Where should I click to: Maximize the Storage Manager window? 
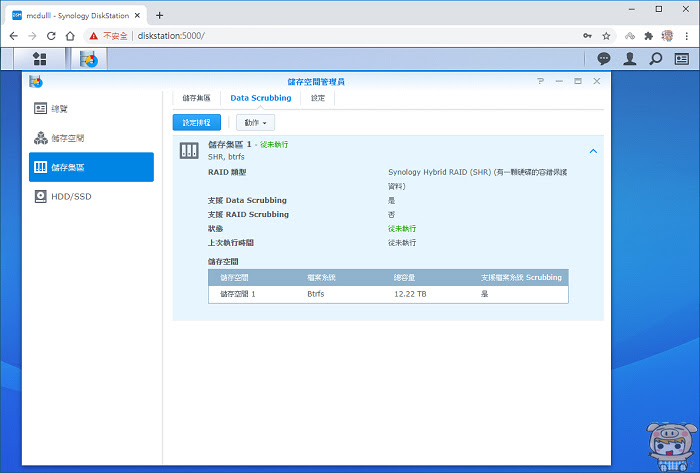(578, 81)
